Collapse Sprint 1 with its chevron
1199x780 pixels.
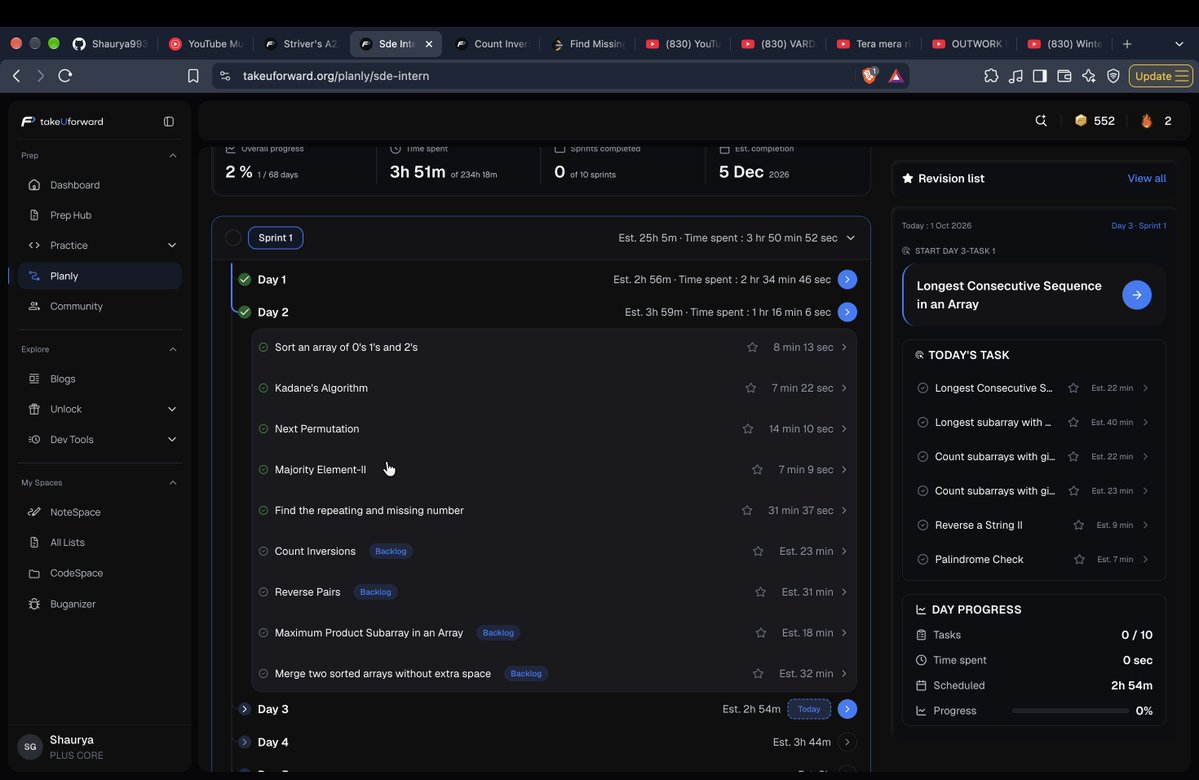[850, 238]
